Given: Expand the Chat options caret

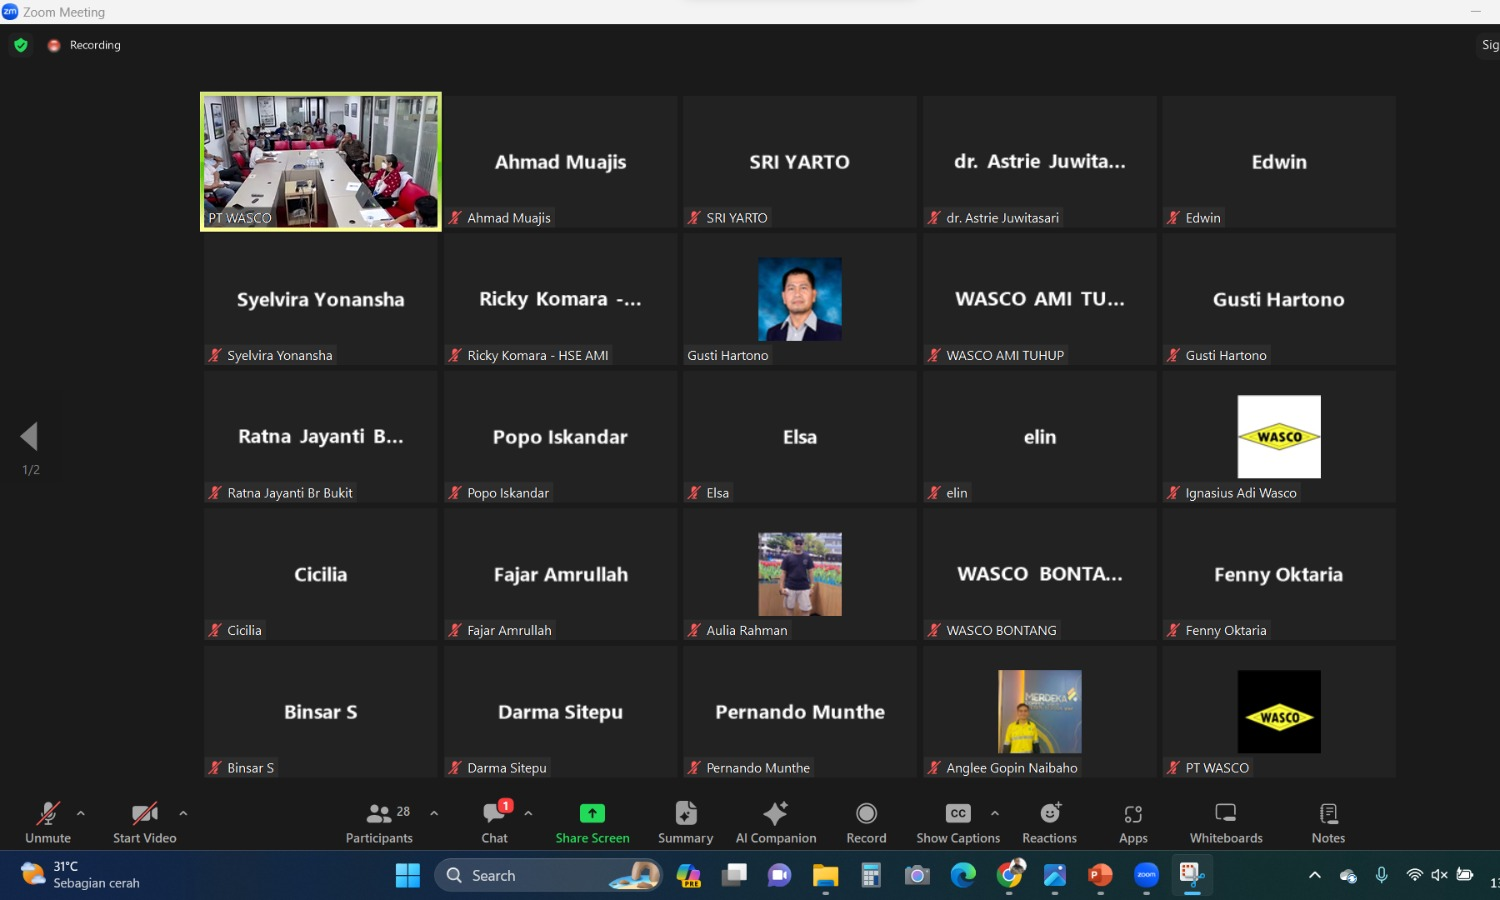Looking at the screenshot, I should pyautogui.click(x=528, y=813).
